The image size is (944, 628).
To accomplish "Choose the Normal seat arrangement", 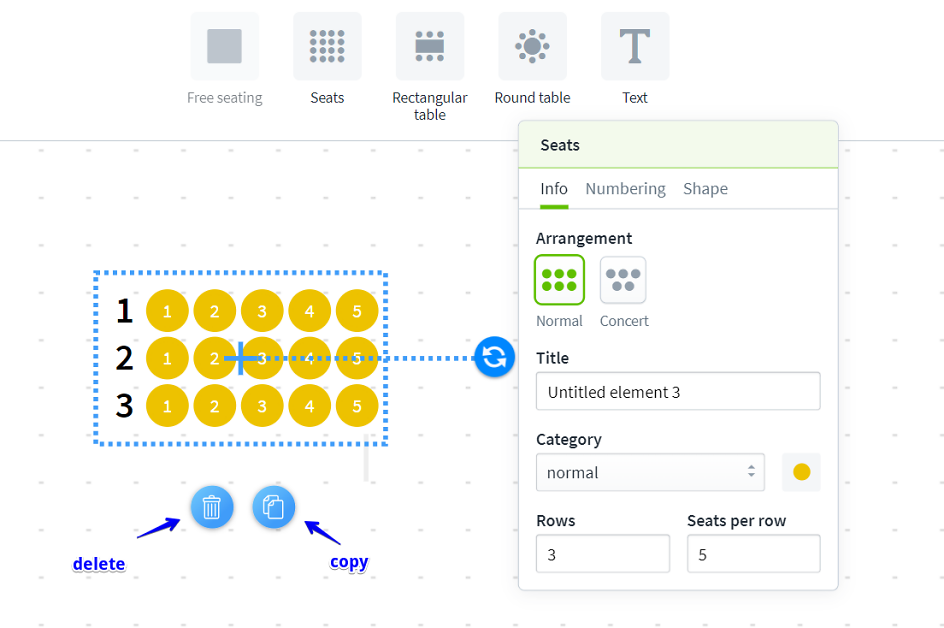I will [559, 280].
